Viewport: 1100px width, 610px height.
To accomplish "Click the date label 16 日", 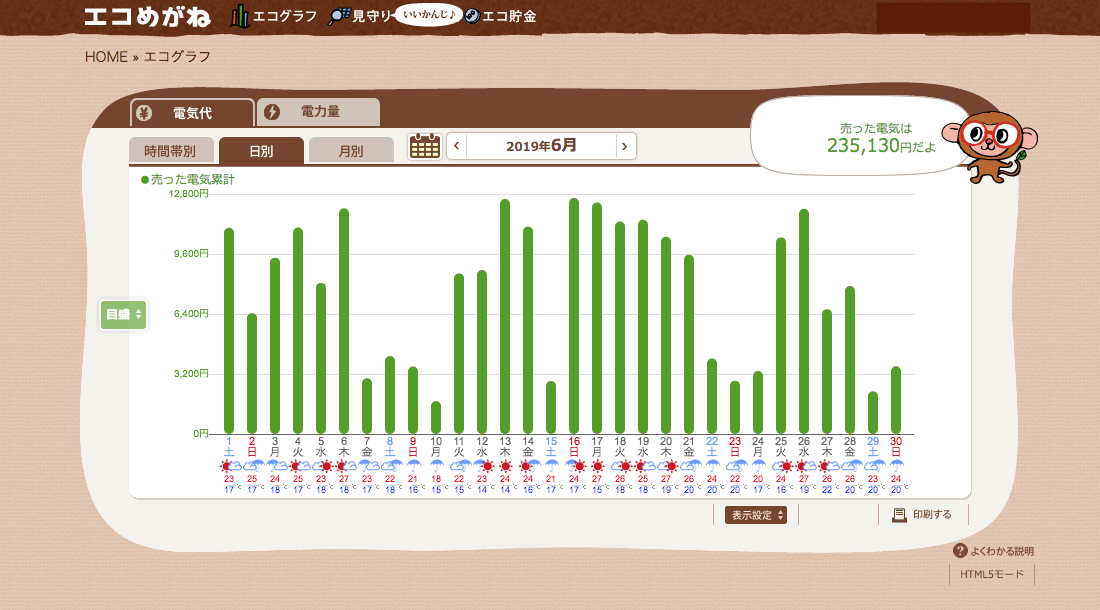I will pos(574,447).
